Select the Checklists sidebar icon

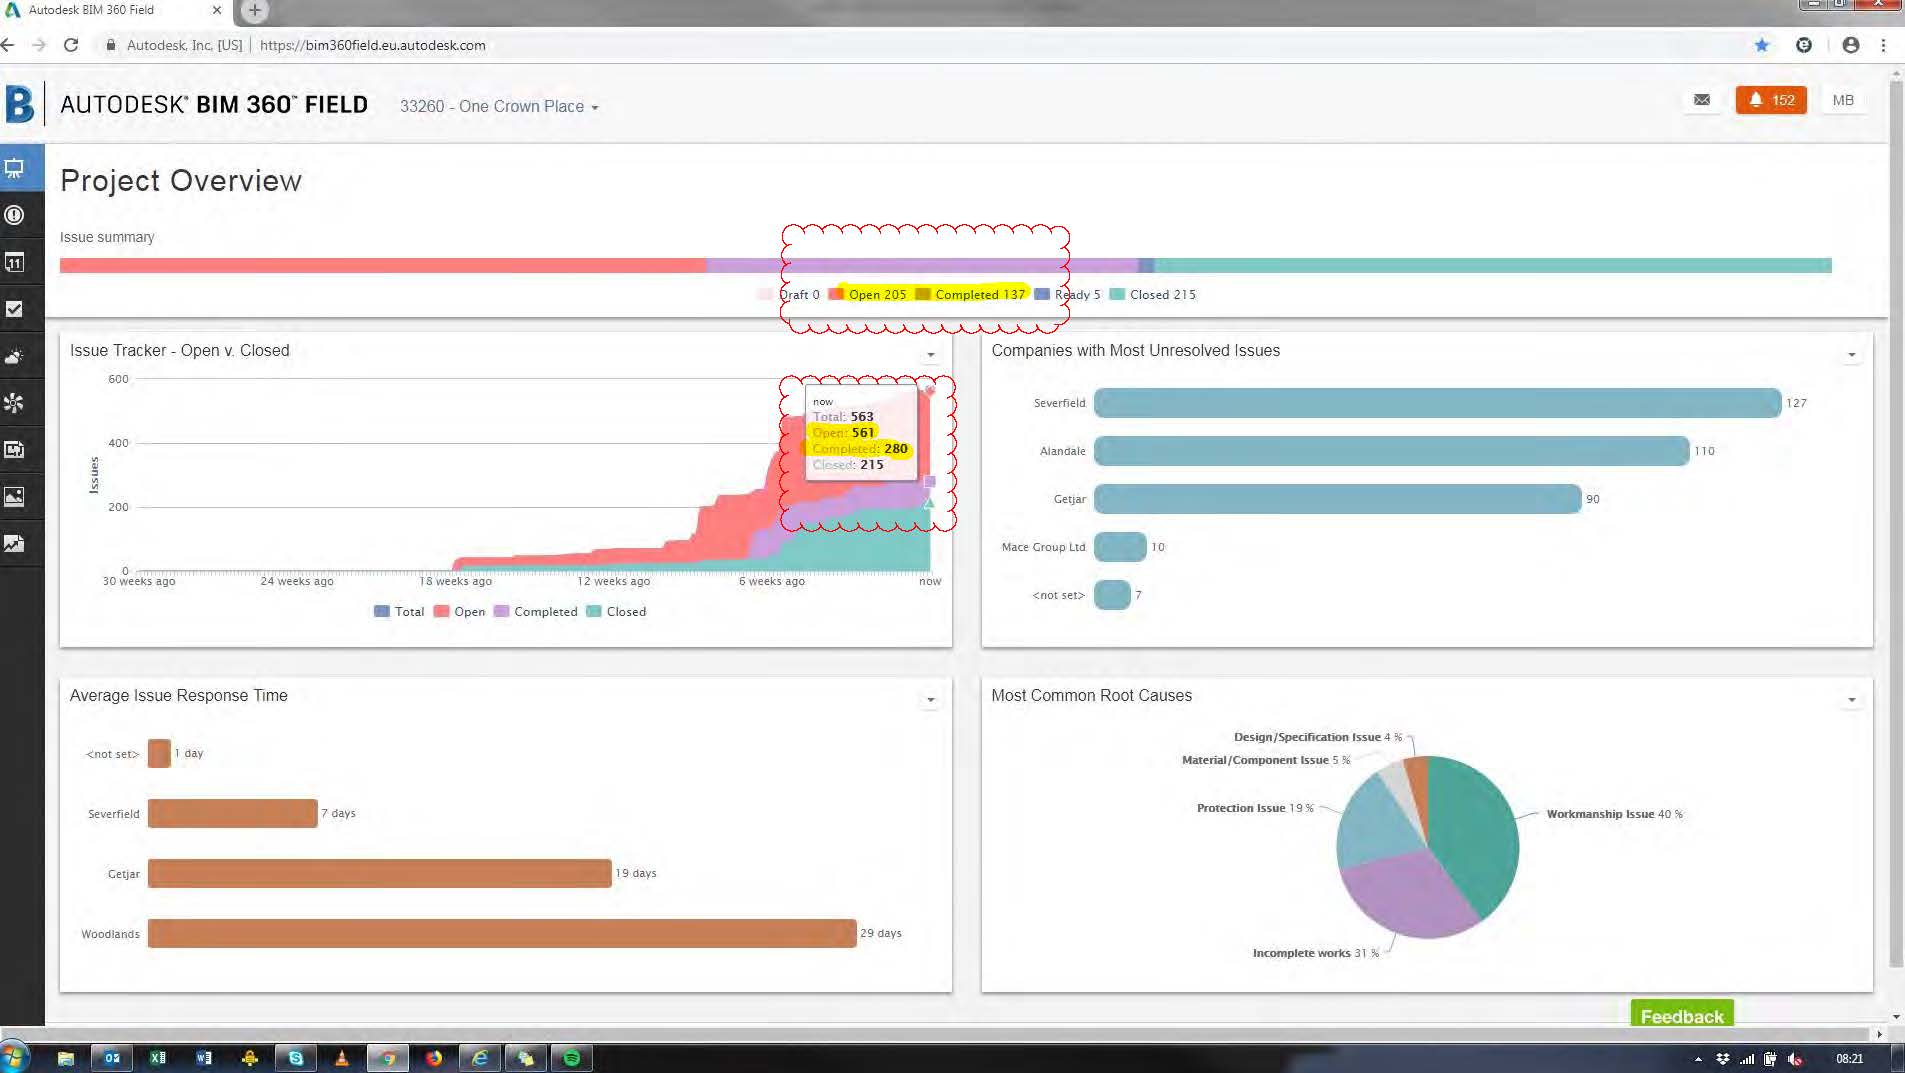tap(14, 309)
